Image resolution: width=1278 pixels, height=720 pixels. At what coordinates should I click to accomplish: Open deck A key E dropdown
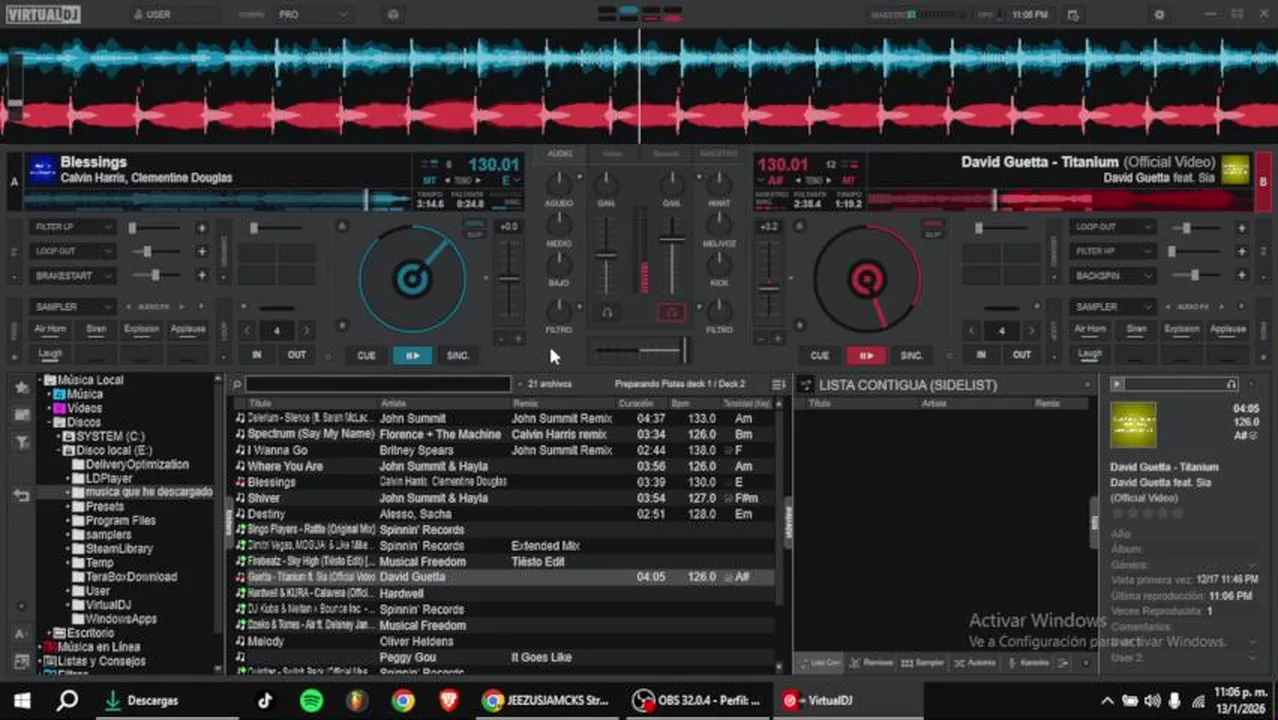[510, 180]
